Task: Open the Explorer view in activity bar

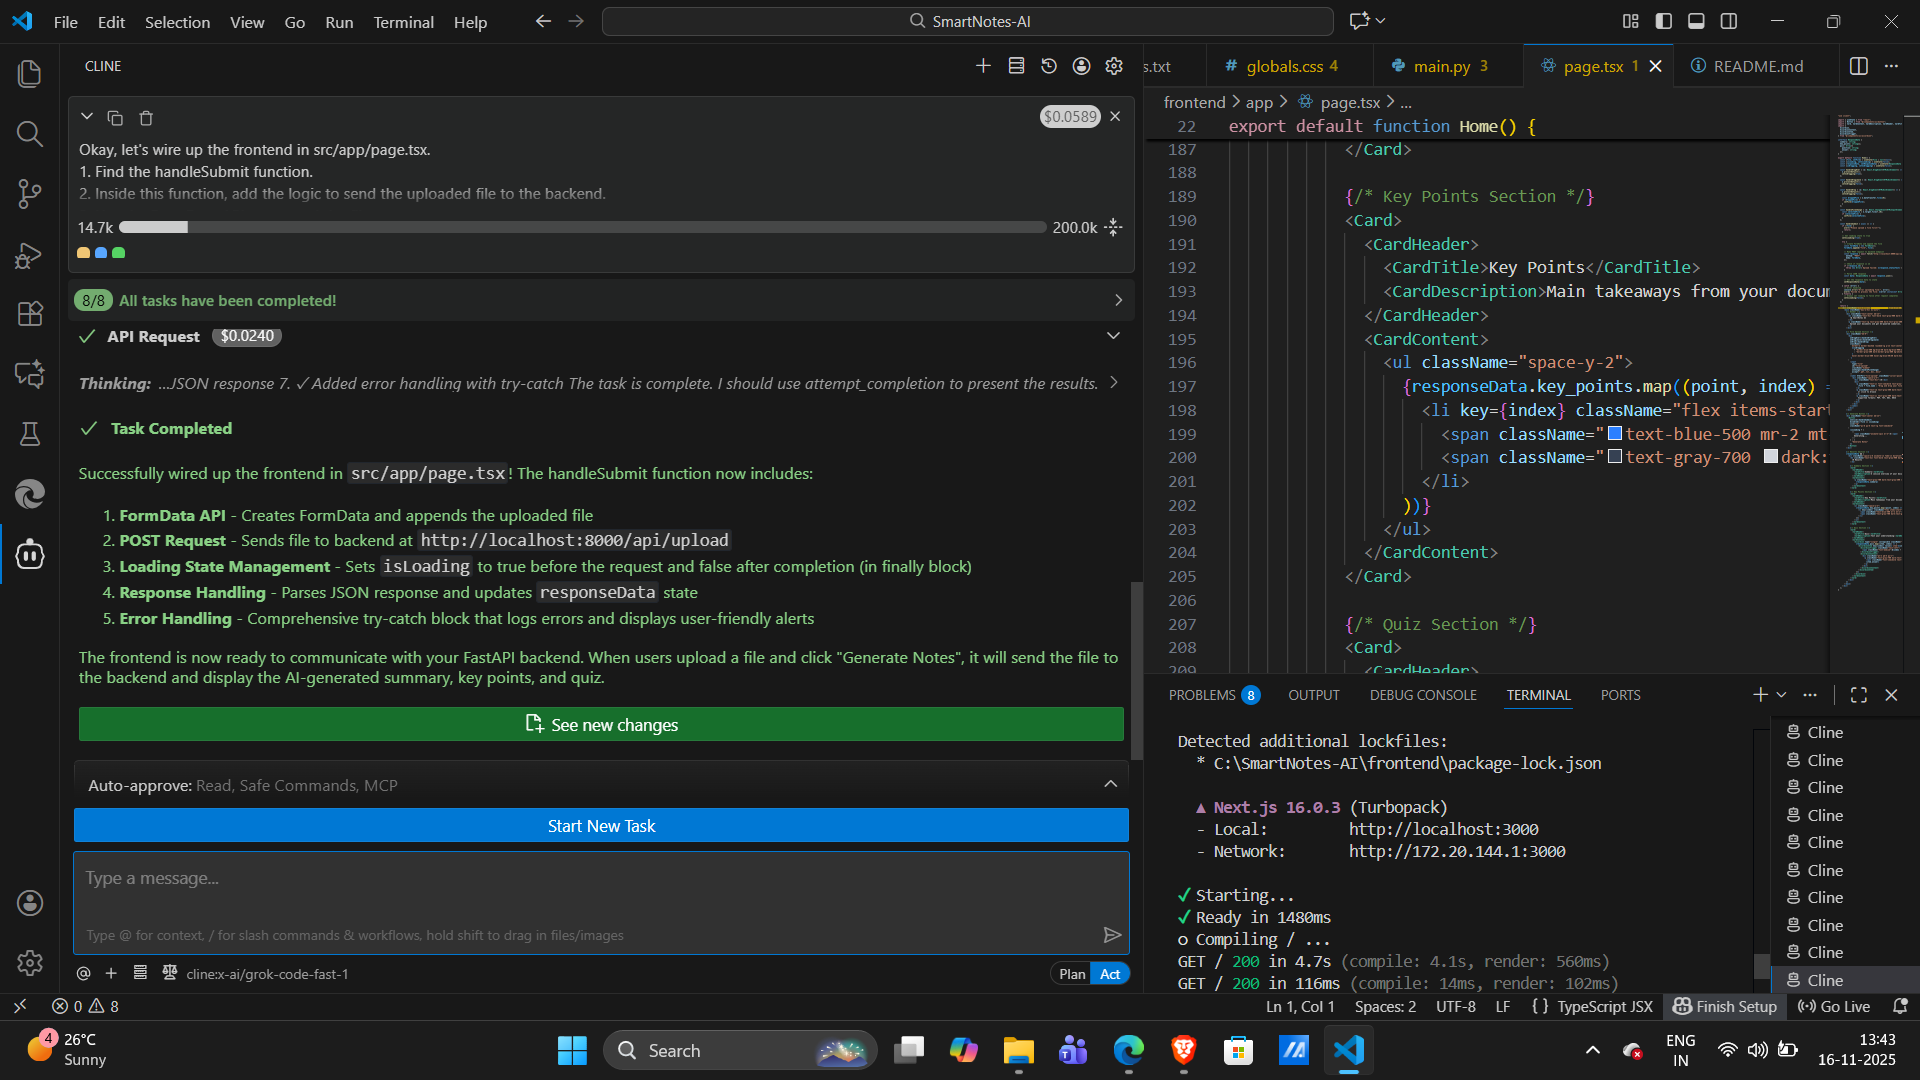Action: (30, 74)
